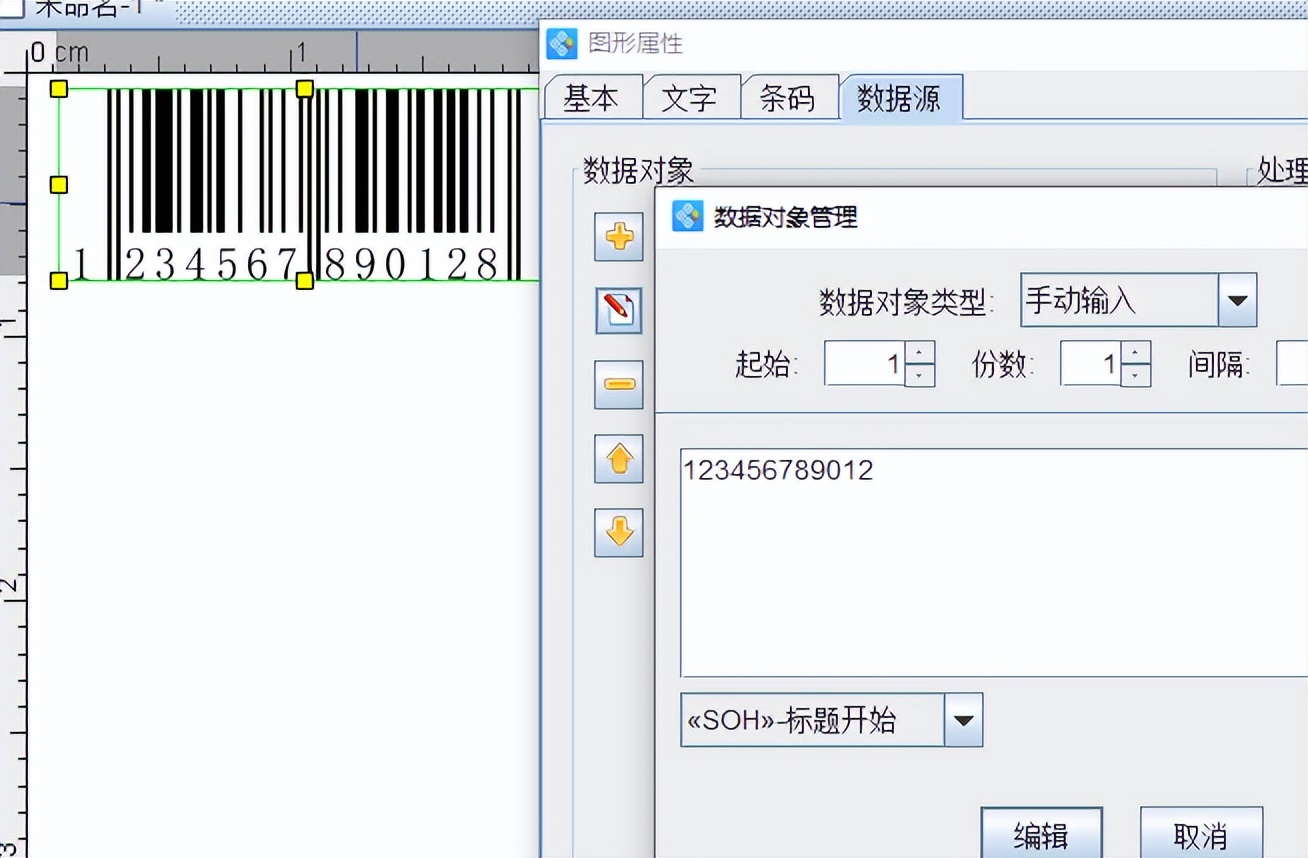The height and width of the screenshot is (858, 1308).
Task: Switch to the 文字 tab
Action: click(691, 96)
